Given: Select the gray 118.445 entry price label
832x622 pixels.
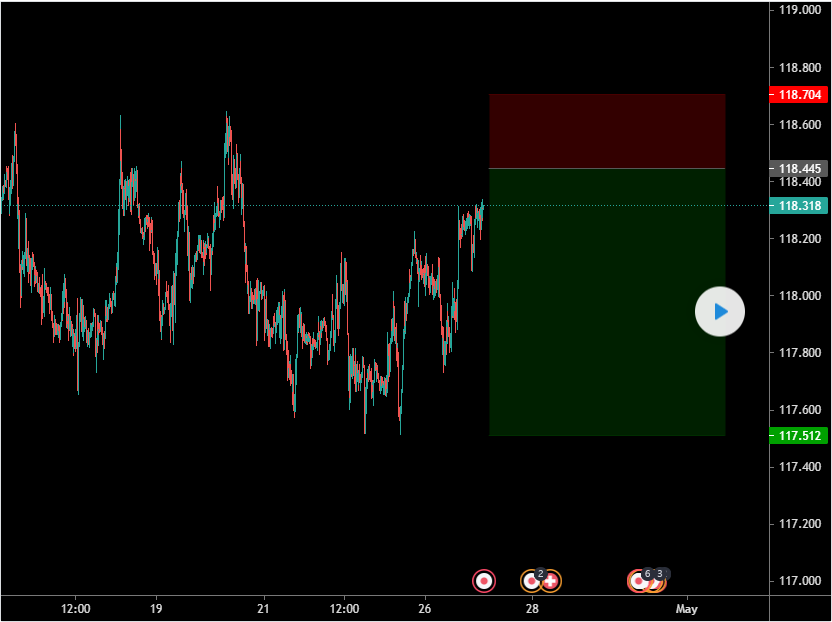Looking at the screenshot, I should 799,169.
